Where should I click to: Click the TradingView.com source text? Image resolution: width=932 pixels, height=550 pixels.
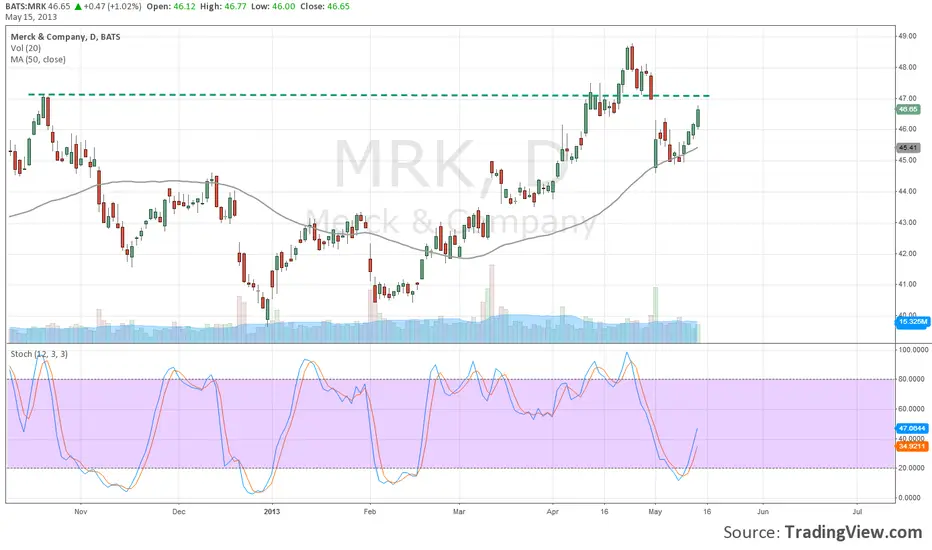(853, 532)
